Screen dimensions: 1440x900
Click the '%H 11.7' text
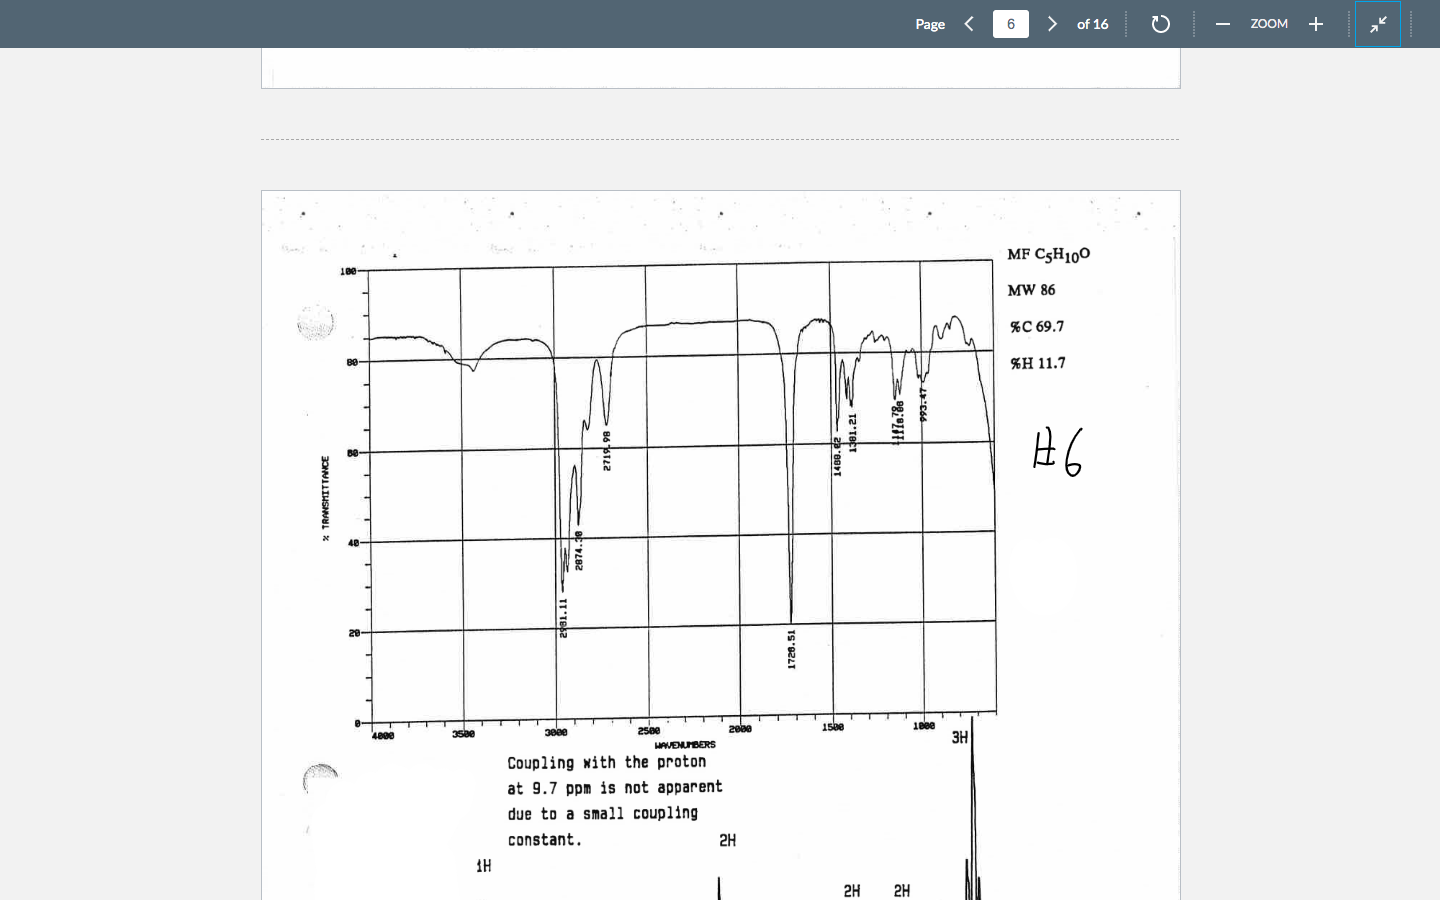(1037, 363)
